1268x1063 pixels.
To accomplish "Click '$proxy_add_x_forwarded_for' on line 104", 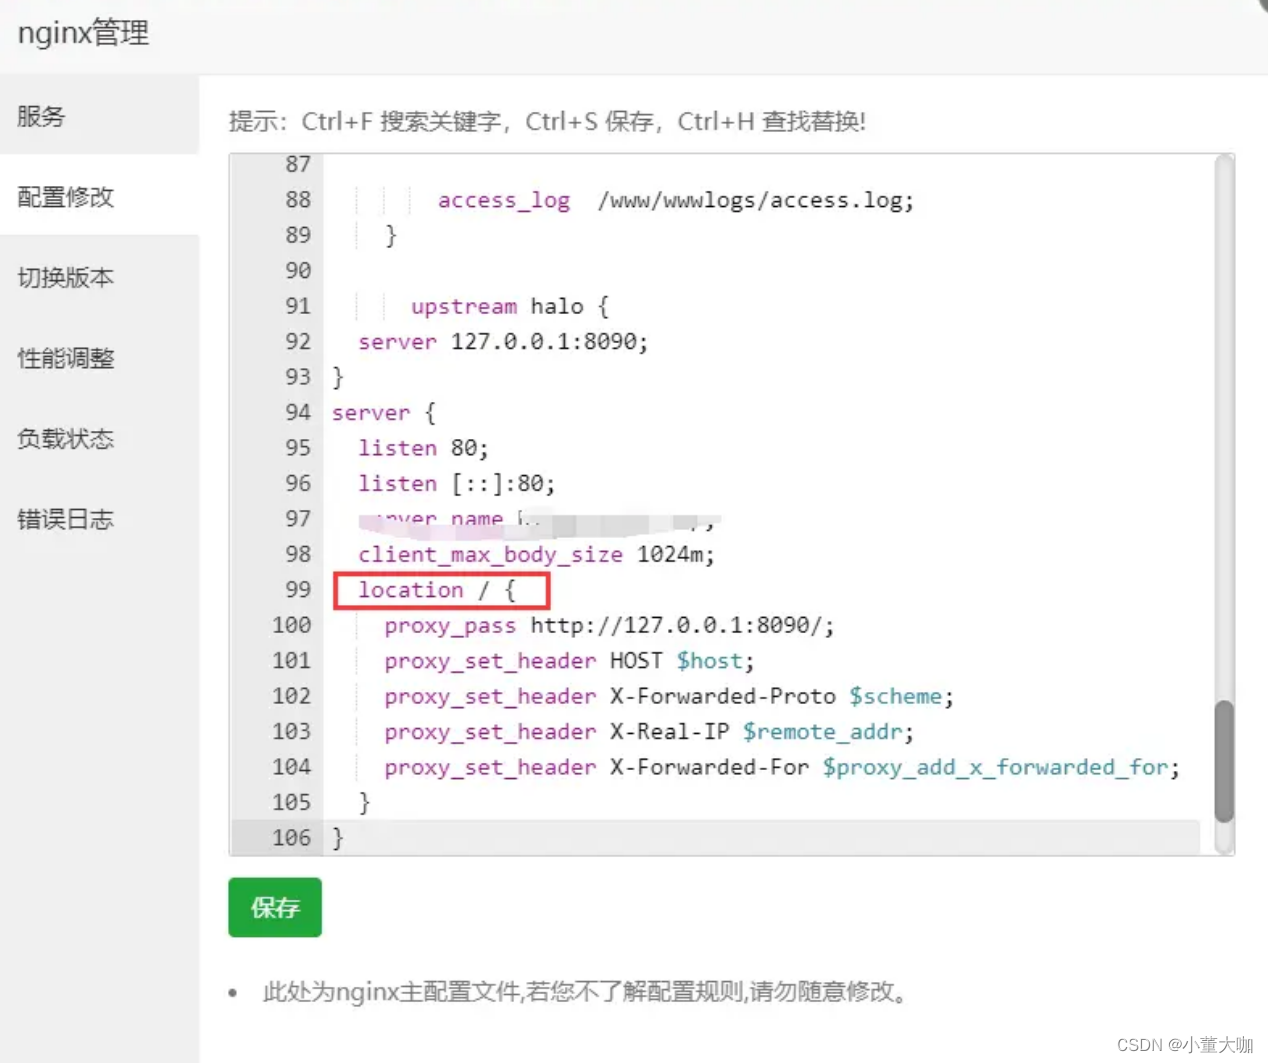I will [995, 767].
